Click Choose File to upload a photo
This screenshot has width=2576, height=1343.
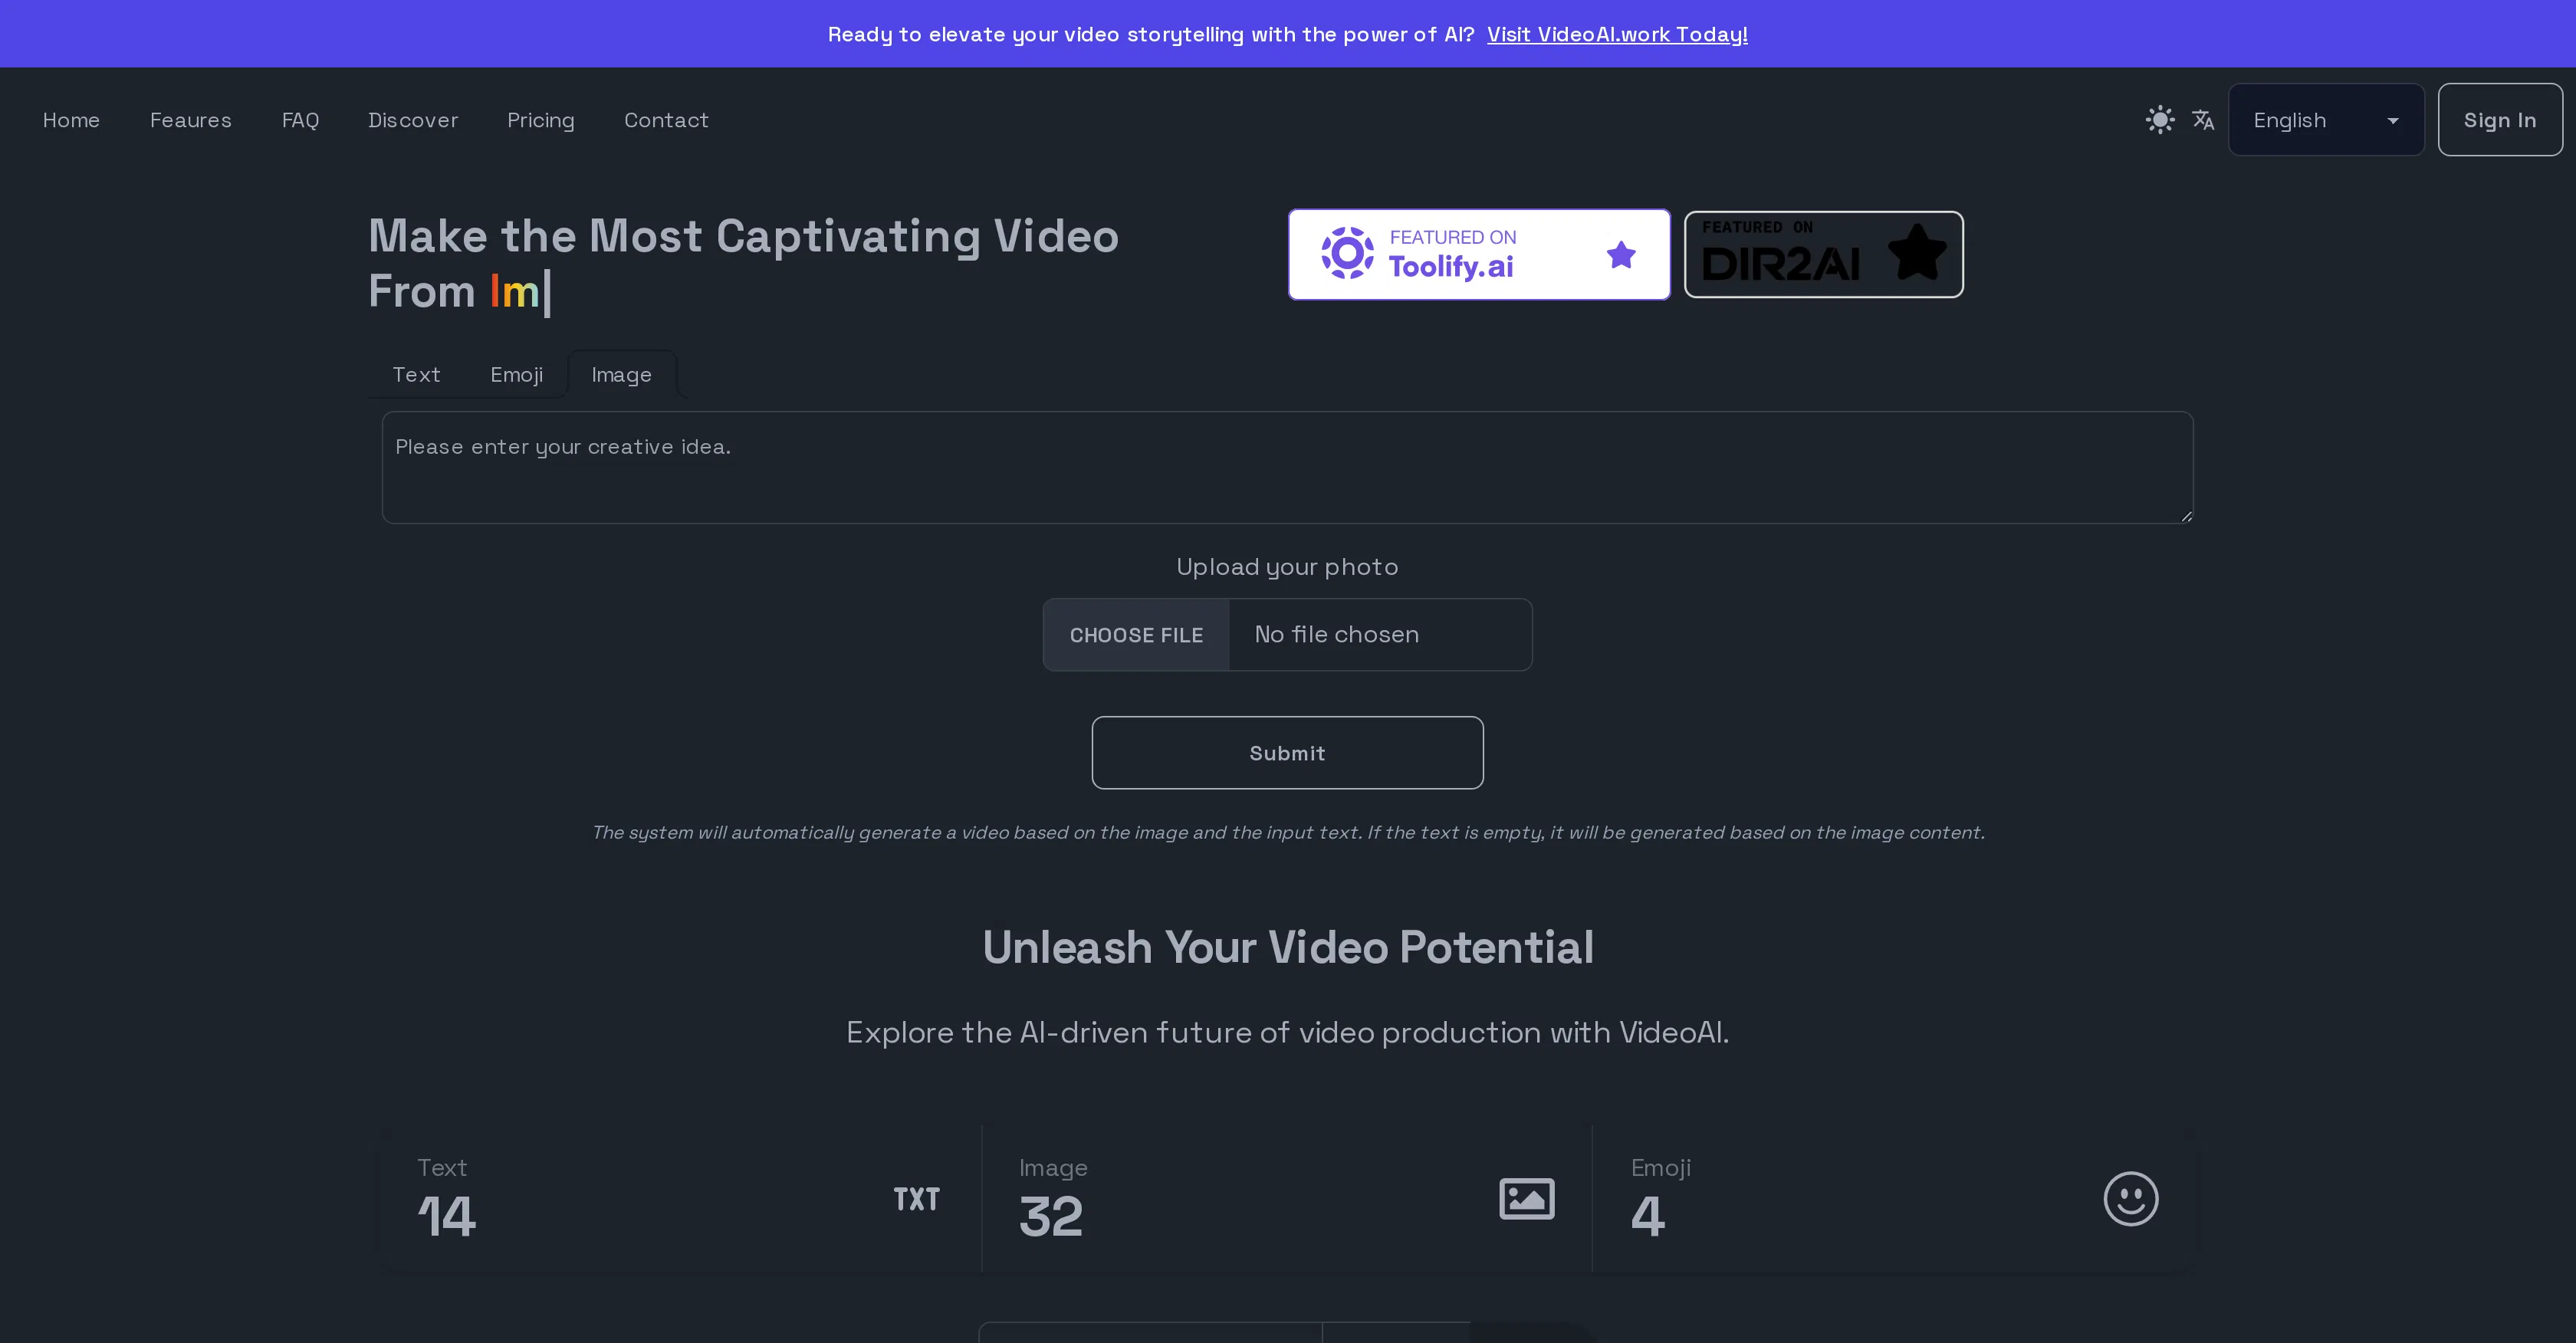pos(1136,634)
